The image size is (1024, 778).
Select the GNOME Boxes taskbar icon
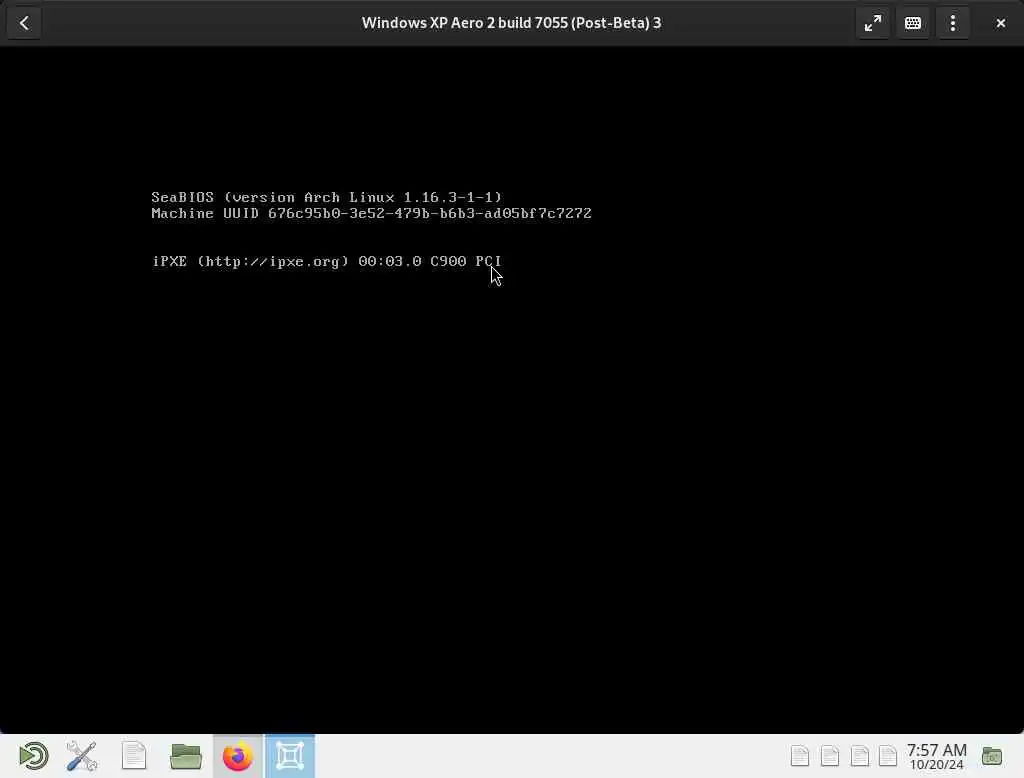pos(290,756)
